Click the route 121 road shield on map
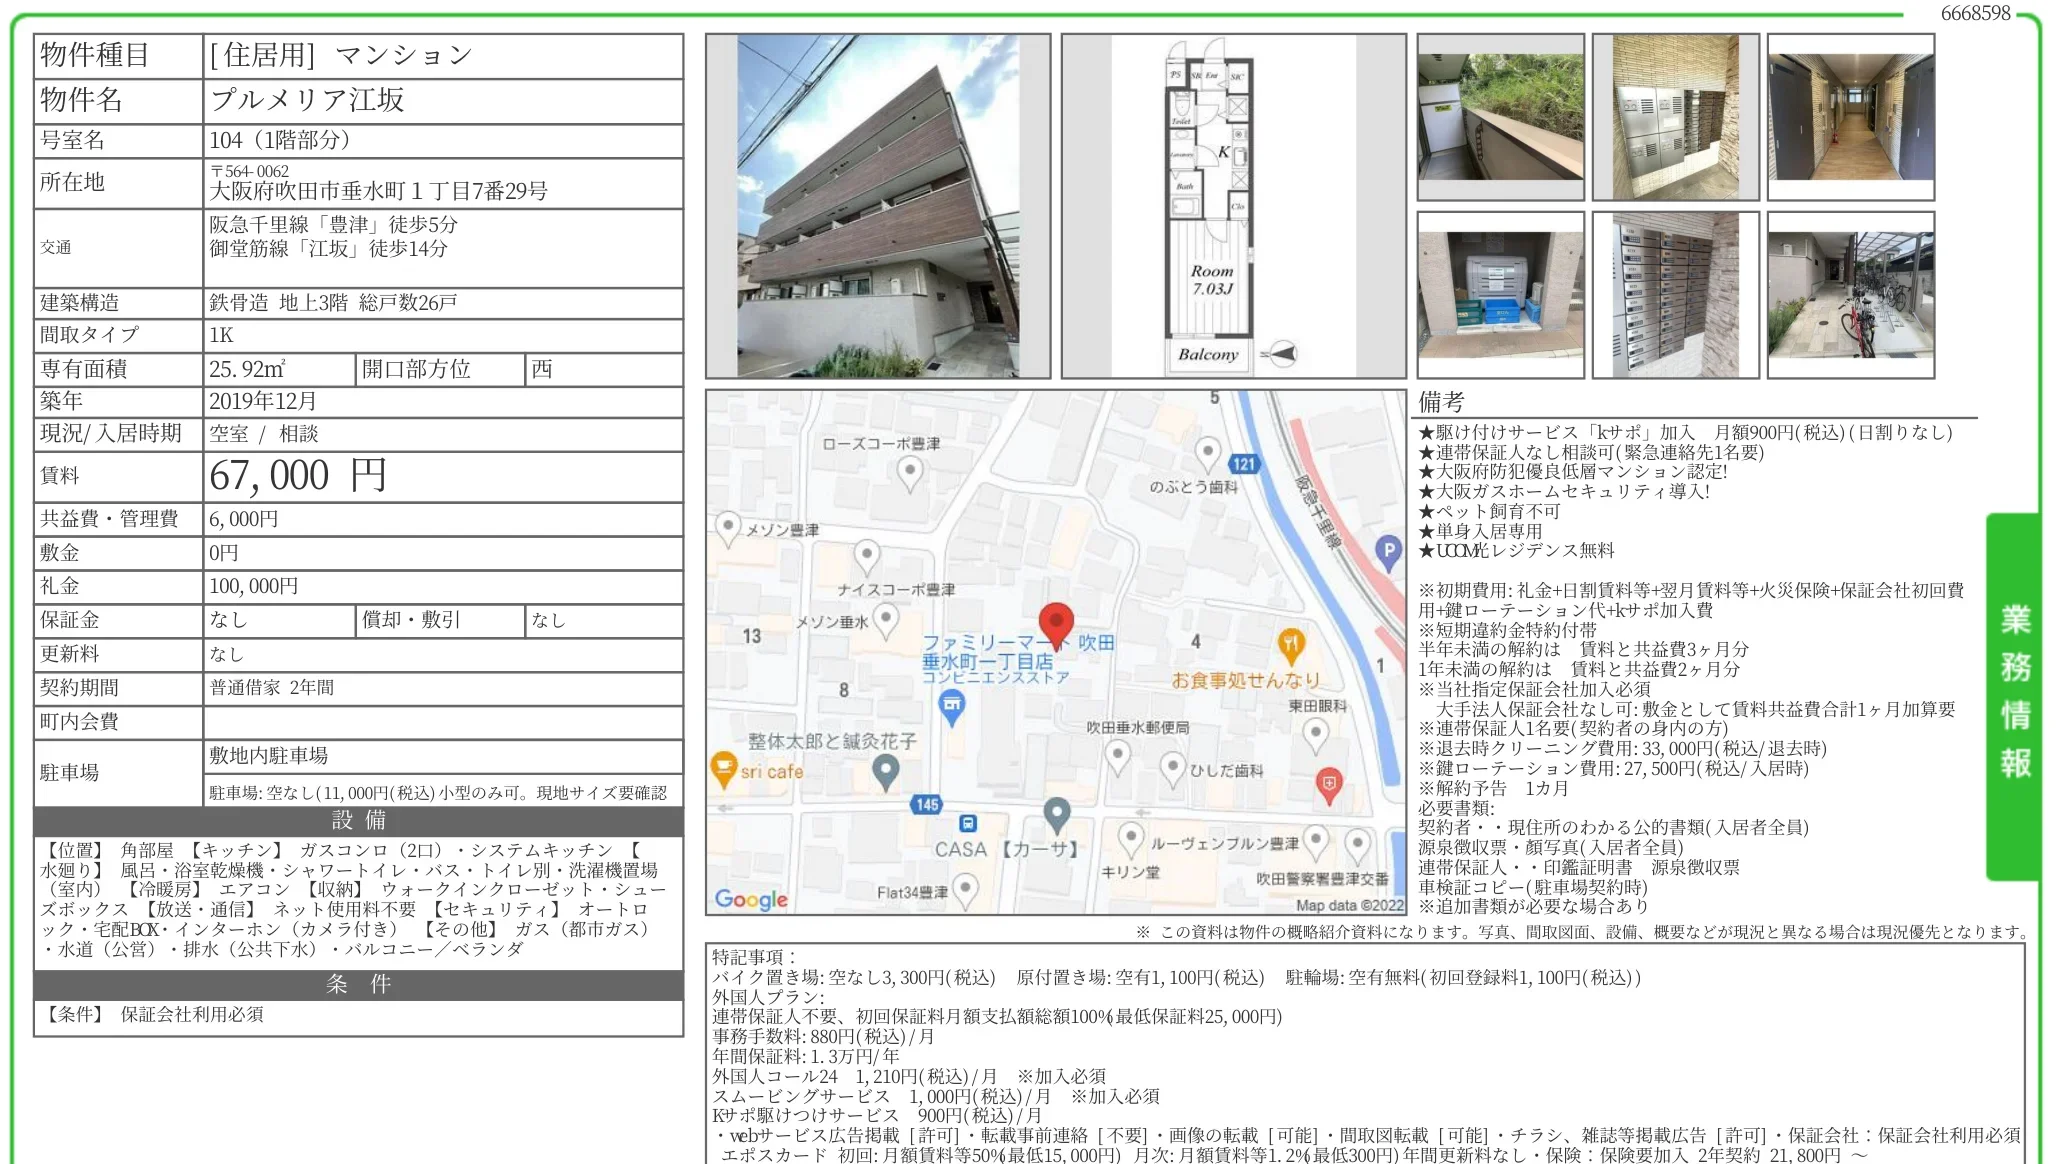Viewport: 2056px width, 1164px height. [1243, 464]
